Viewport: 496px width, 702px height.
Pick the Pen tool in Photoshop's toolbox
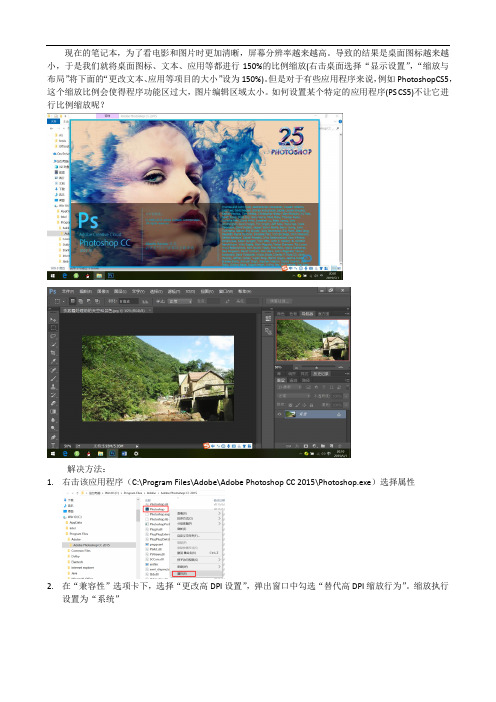pos(53,437)
